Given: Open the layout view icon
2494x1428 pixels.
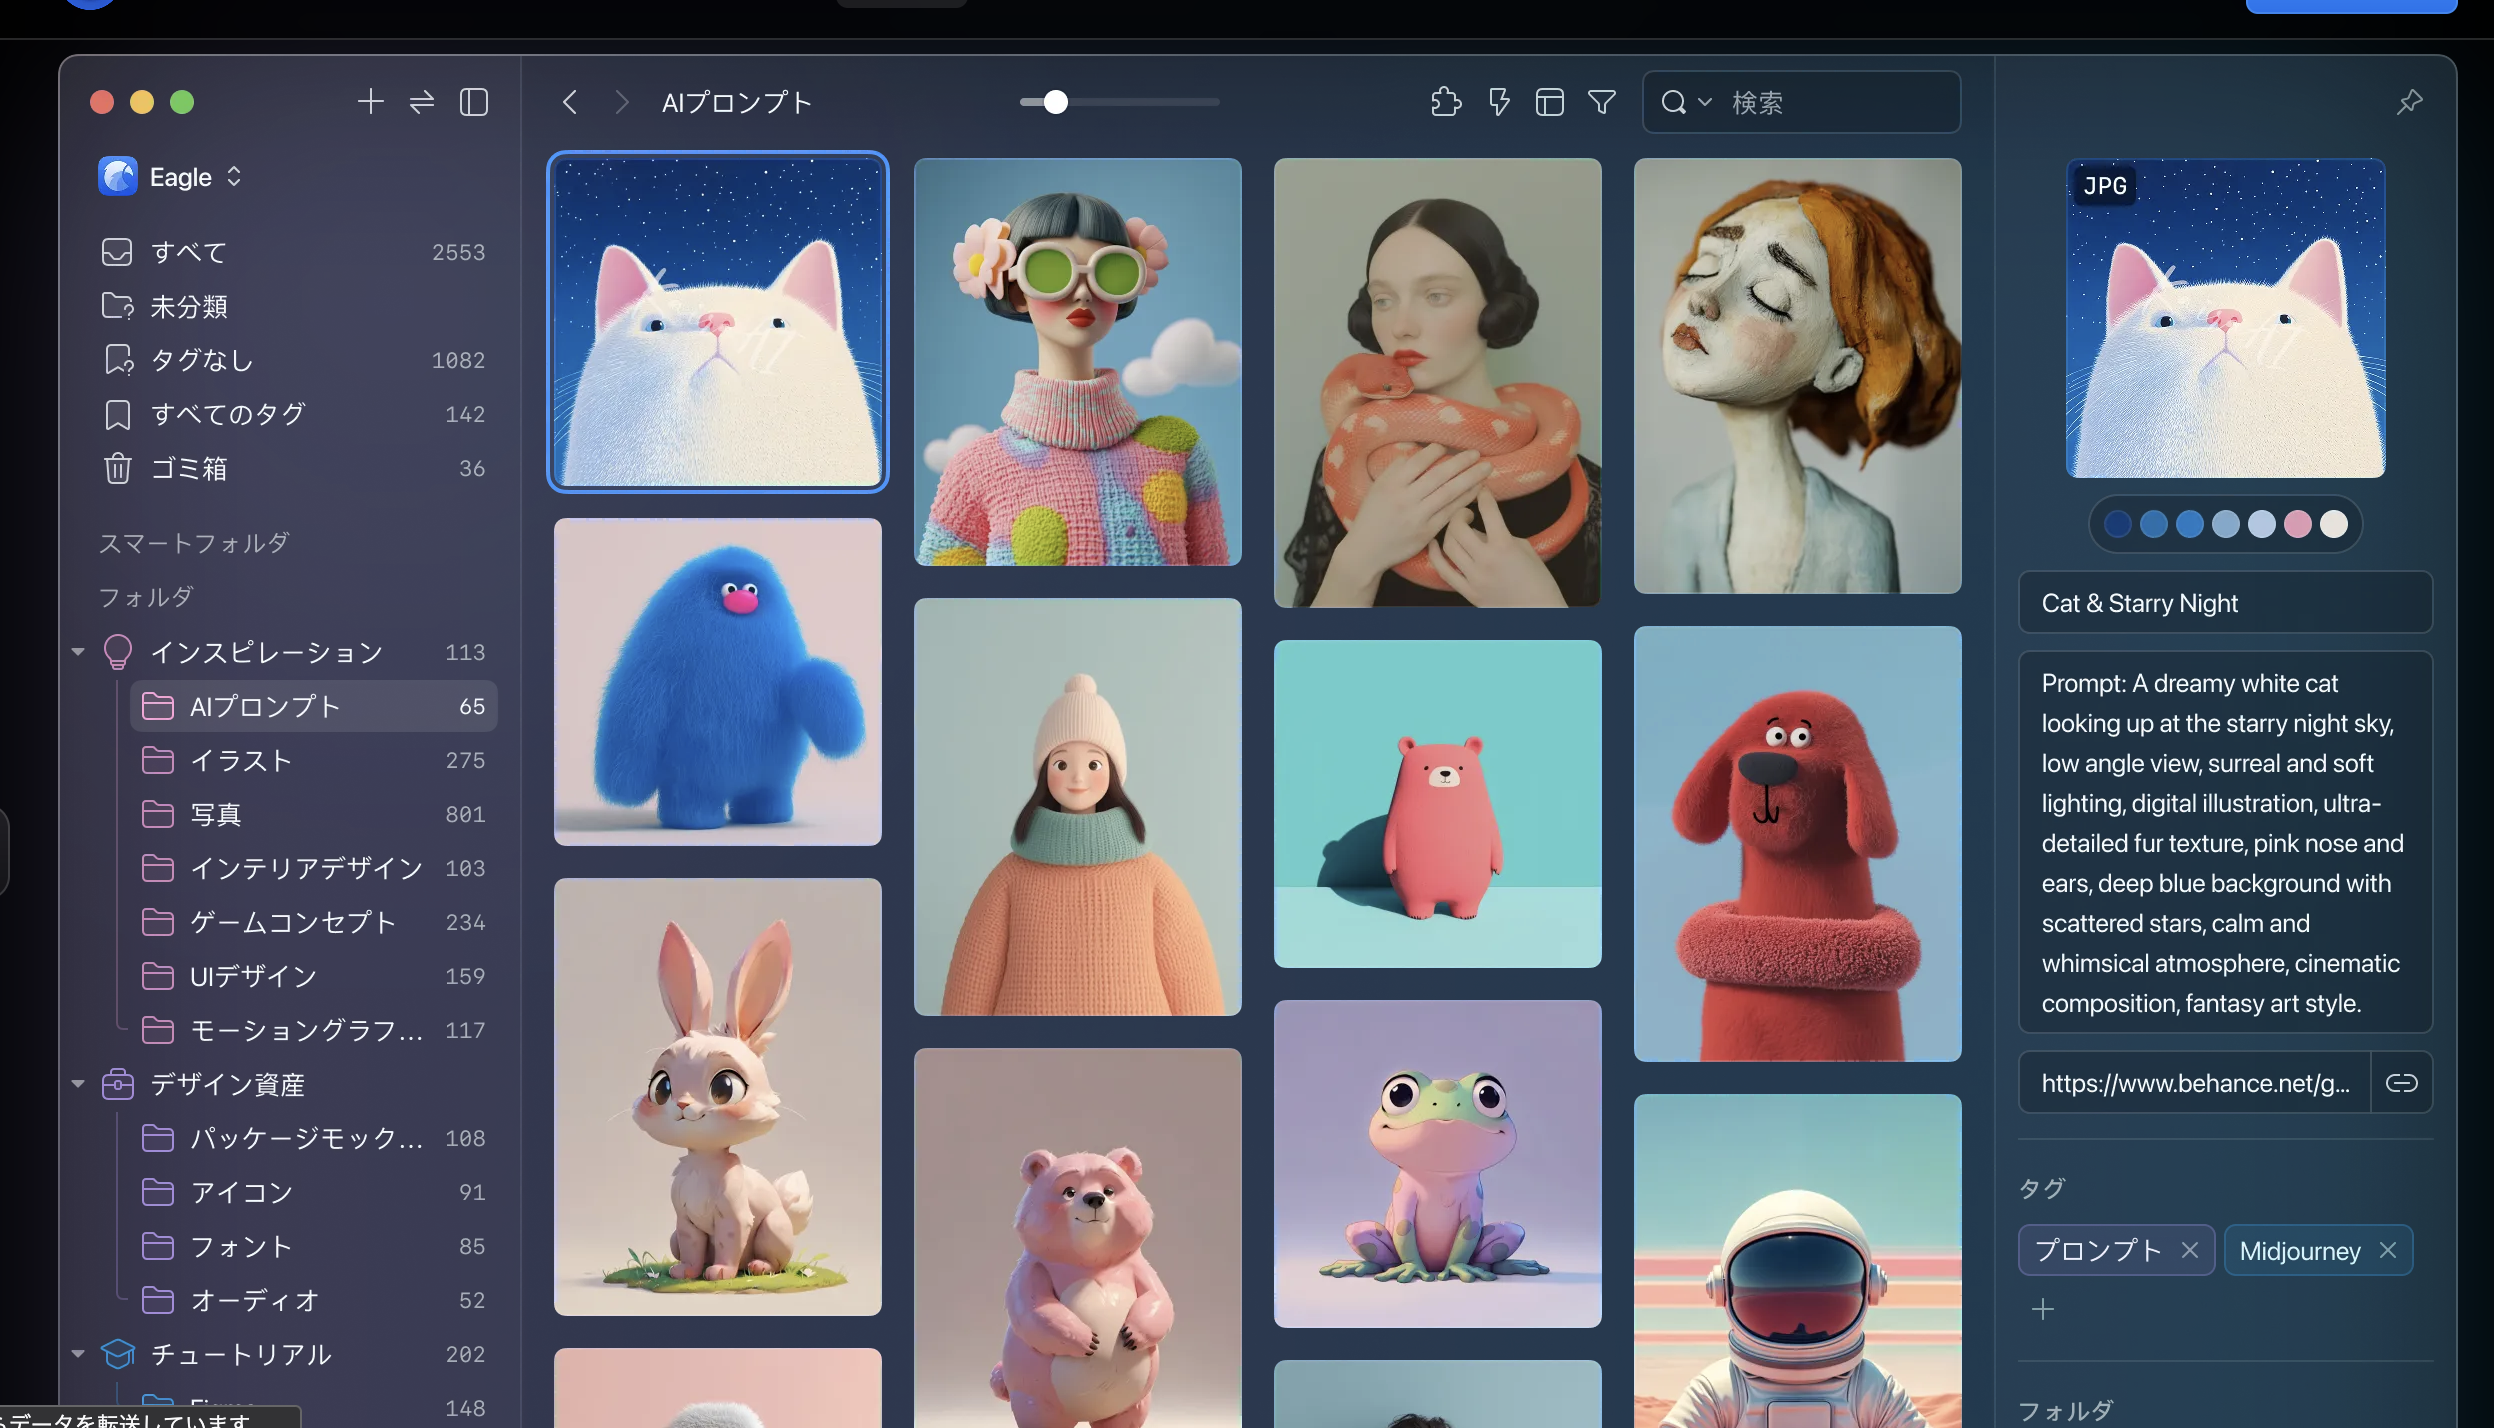Looking at the screenshot, I should tap(1550, 102).
